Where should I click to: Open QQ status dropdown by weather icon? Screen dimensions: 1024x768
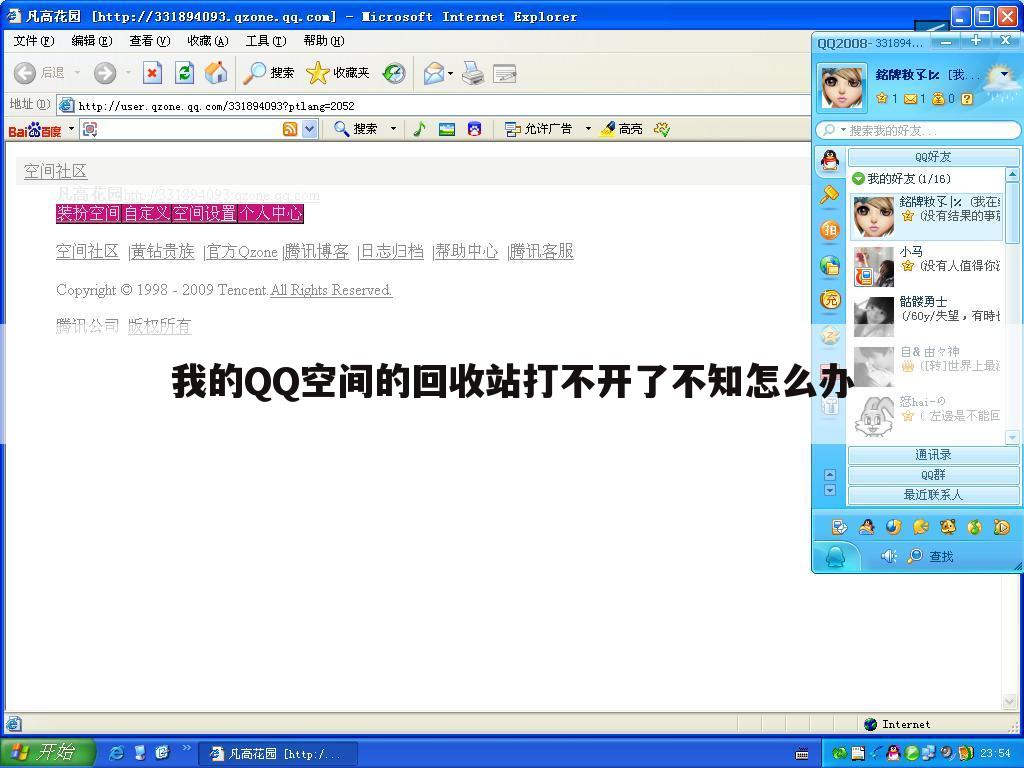(1004, 74)
